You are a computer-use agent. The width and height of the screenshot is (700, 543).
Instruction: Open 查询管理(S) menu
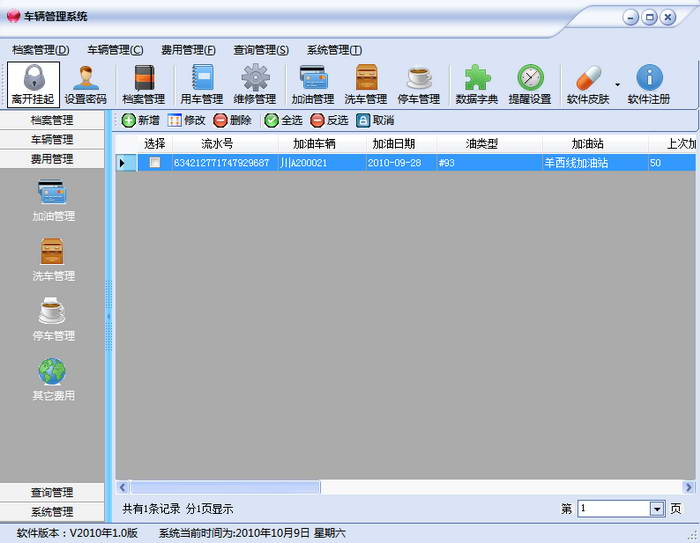(x=261, y=50)
